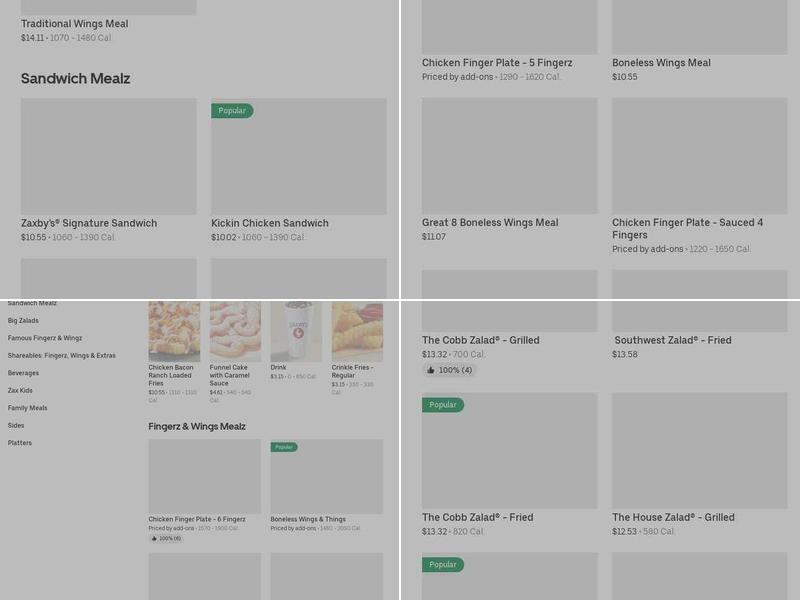800x600 pixels.
Task: Click Popular badge on Kickin Chicken Sandwich
Action: [x=232, y=111]
